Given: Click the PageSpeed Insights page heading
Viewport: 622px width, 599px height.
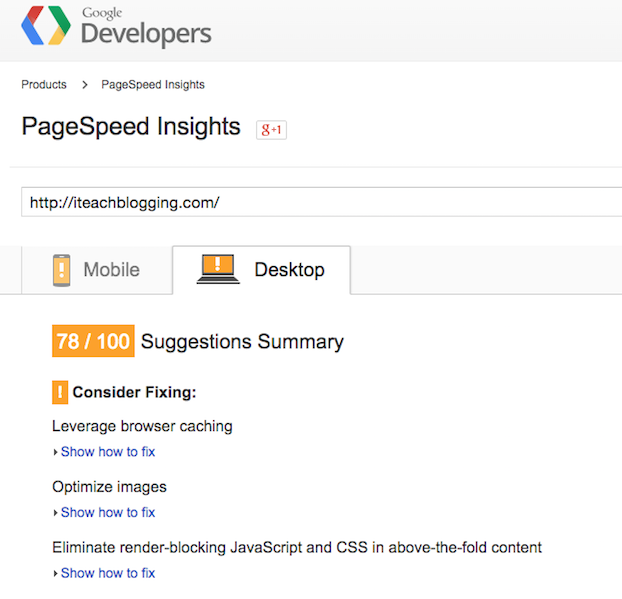Looking at the screenshot, I should coord(131,127).
